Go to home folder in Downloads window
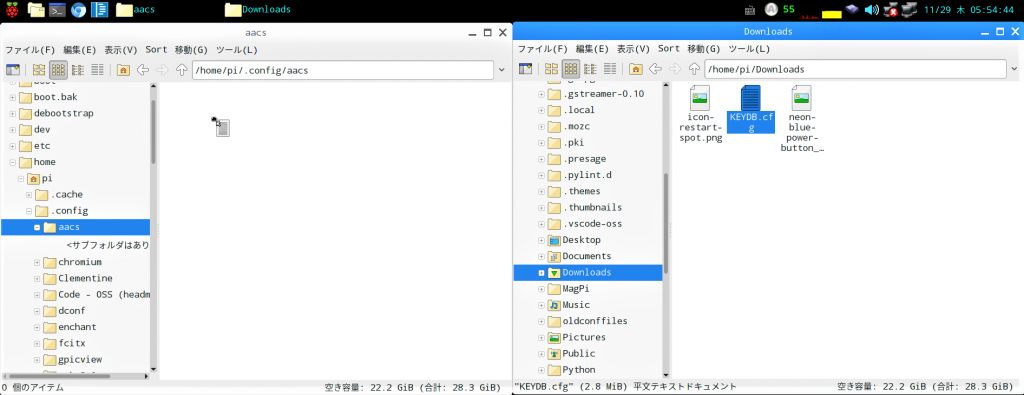Image resolution: width=1024 pixels, height=395 pixels. tap(635, 69)
